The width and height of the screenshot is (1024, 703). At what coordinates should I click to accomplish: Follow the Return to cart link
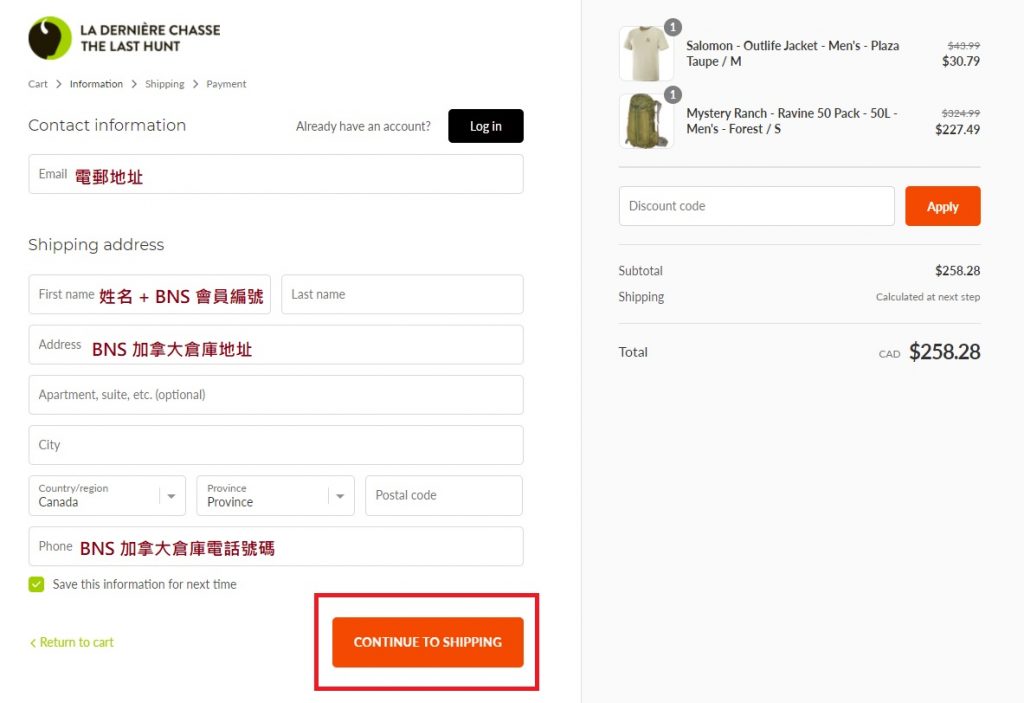(72, 642)
